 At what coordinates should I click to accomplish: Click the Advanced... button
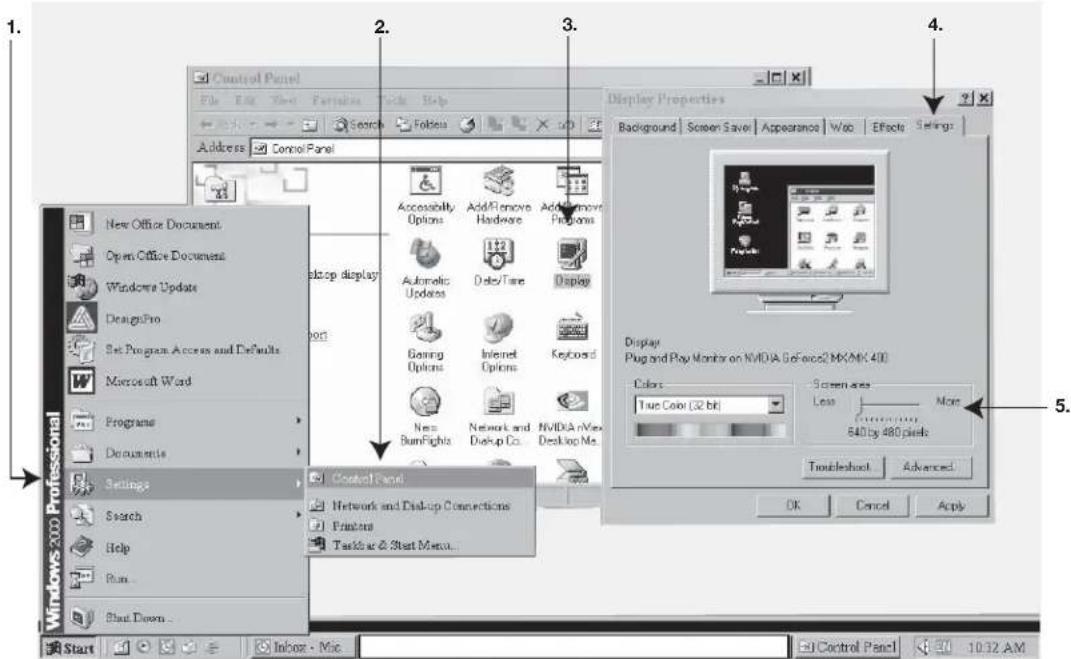tap(930, 467)
